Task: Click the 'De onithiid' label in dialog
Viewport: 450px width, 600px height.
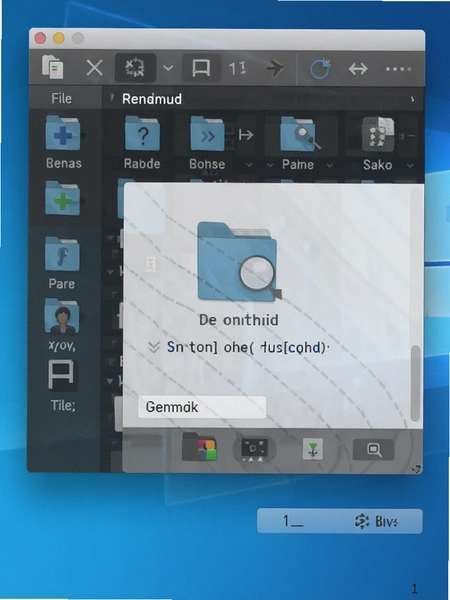Action: click(239, 320)
